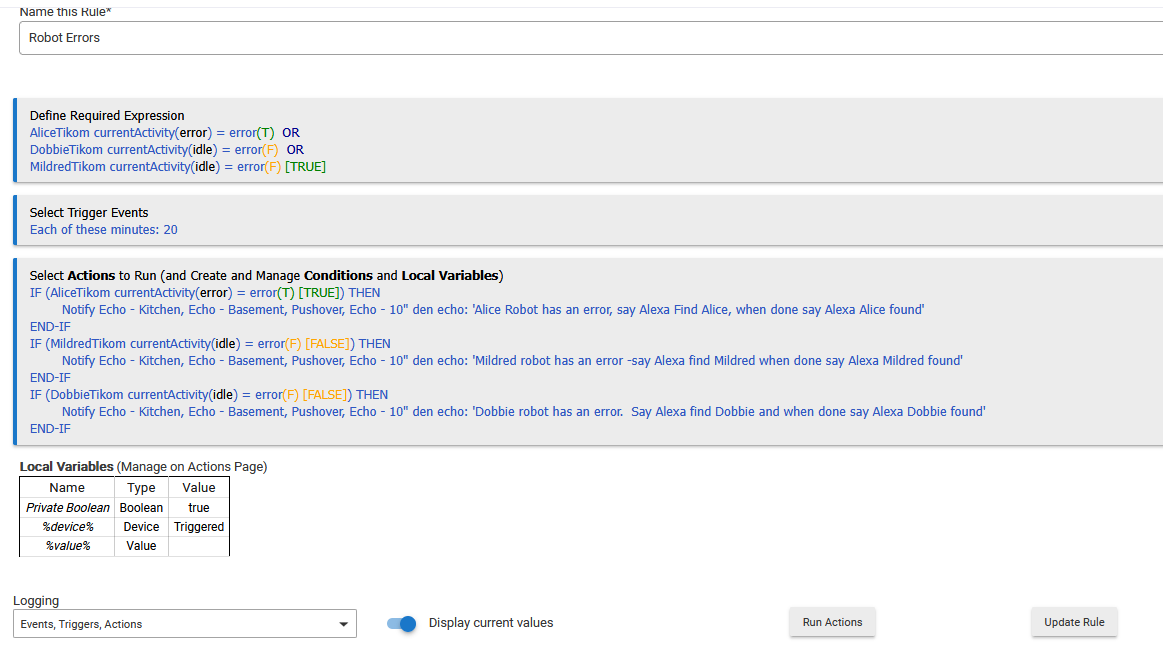Click the Logging dropdown arrow
1163x650 pixels.
[343, 624]
